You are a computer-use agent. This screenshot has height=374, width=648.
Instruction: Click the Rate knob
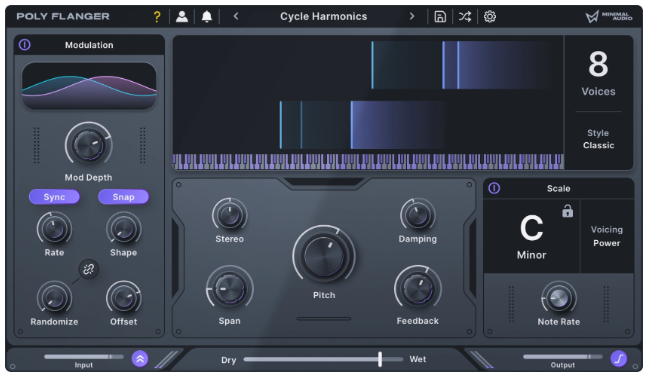click(x=54, y=229)
